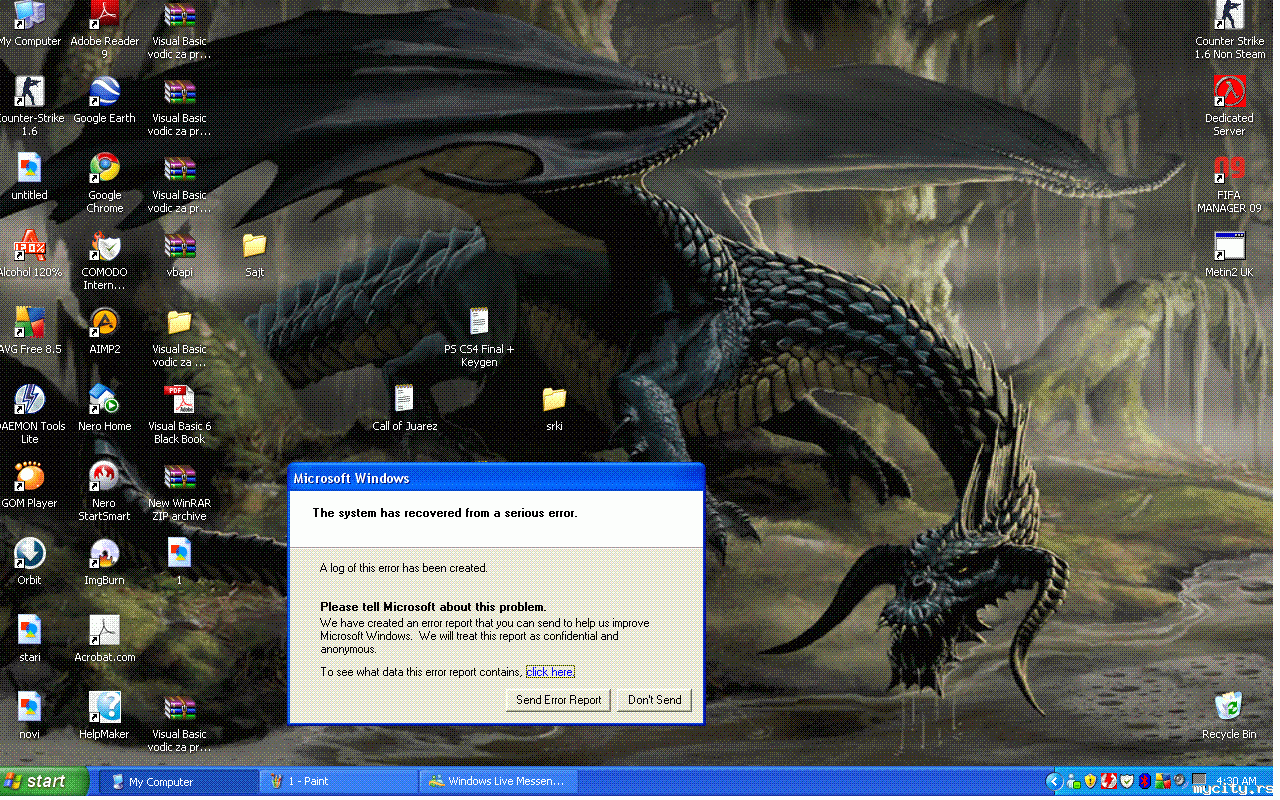Select the AVG Free 8.5 icon
Viewport: 1280px width, 800px height.
click(30, 331)
